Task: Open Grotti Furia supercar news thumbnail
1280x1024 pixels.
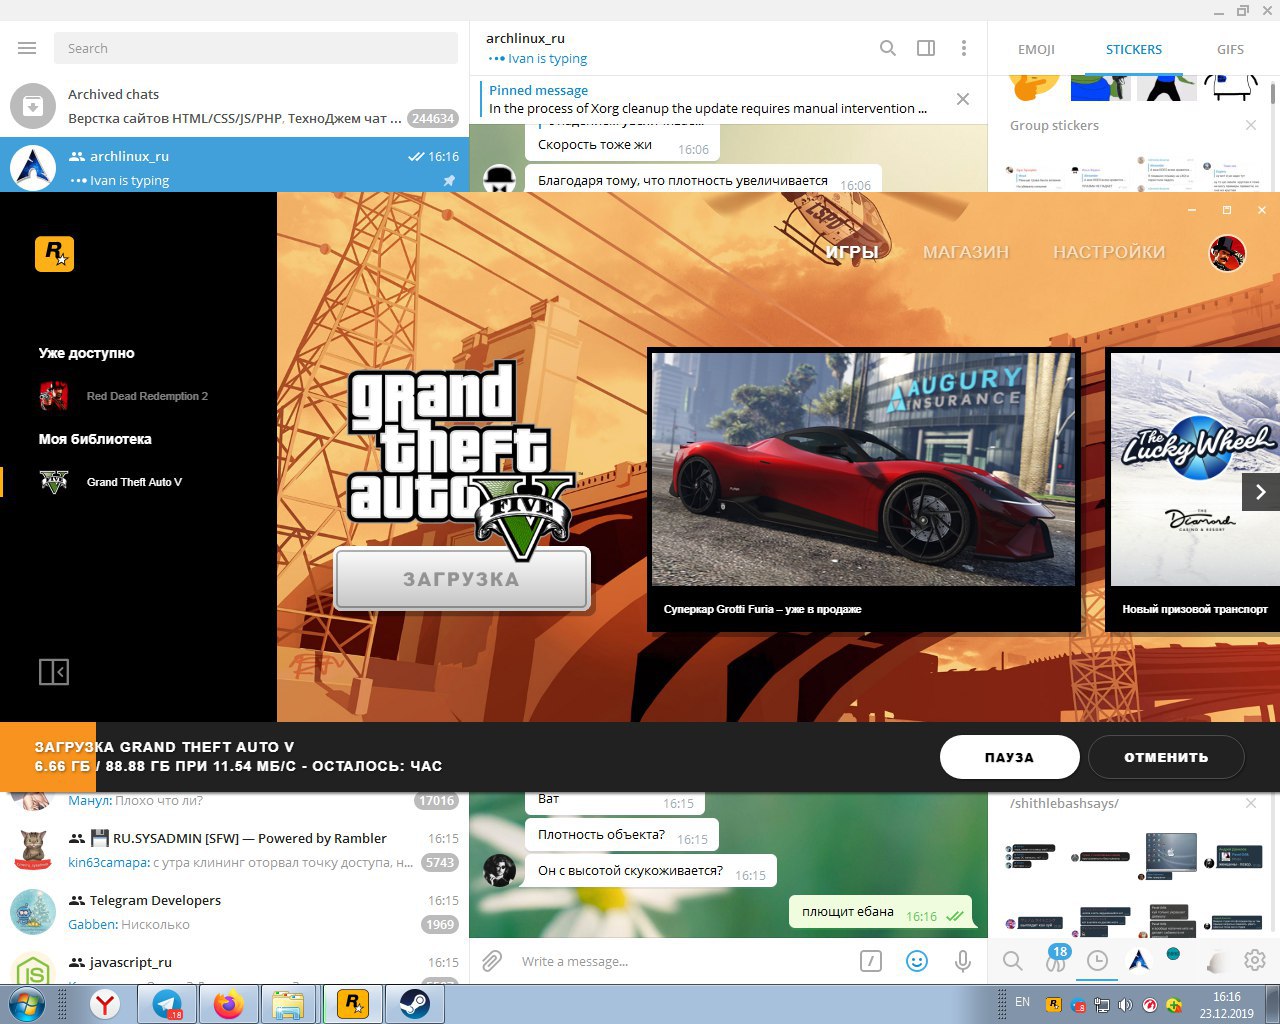Action: tap(863, 470)
